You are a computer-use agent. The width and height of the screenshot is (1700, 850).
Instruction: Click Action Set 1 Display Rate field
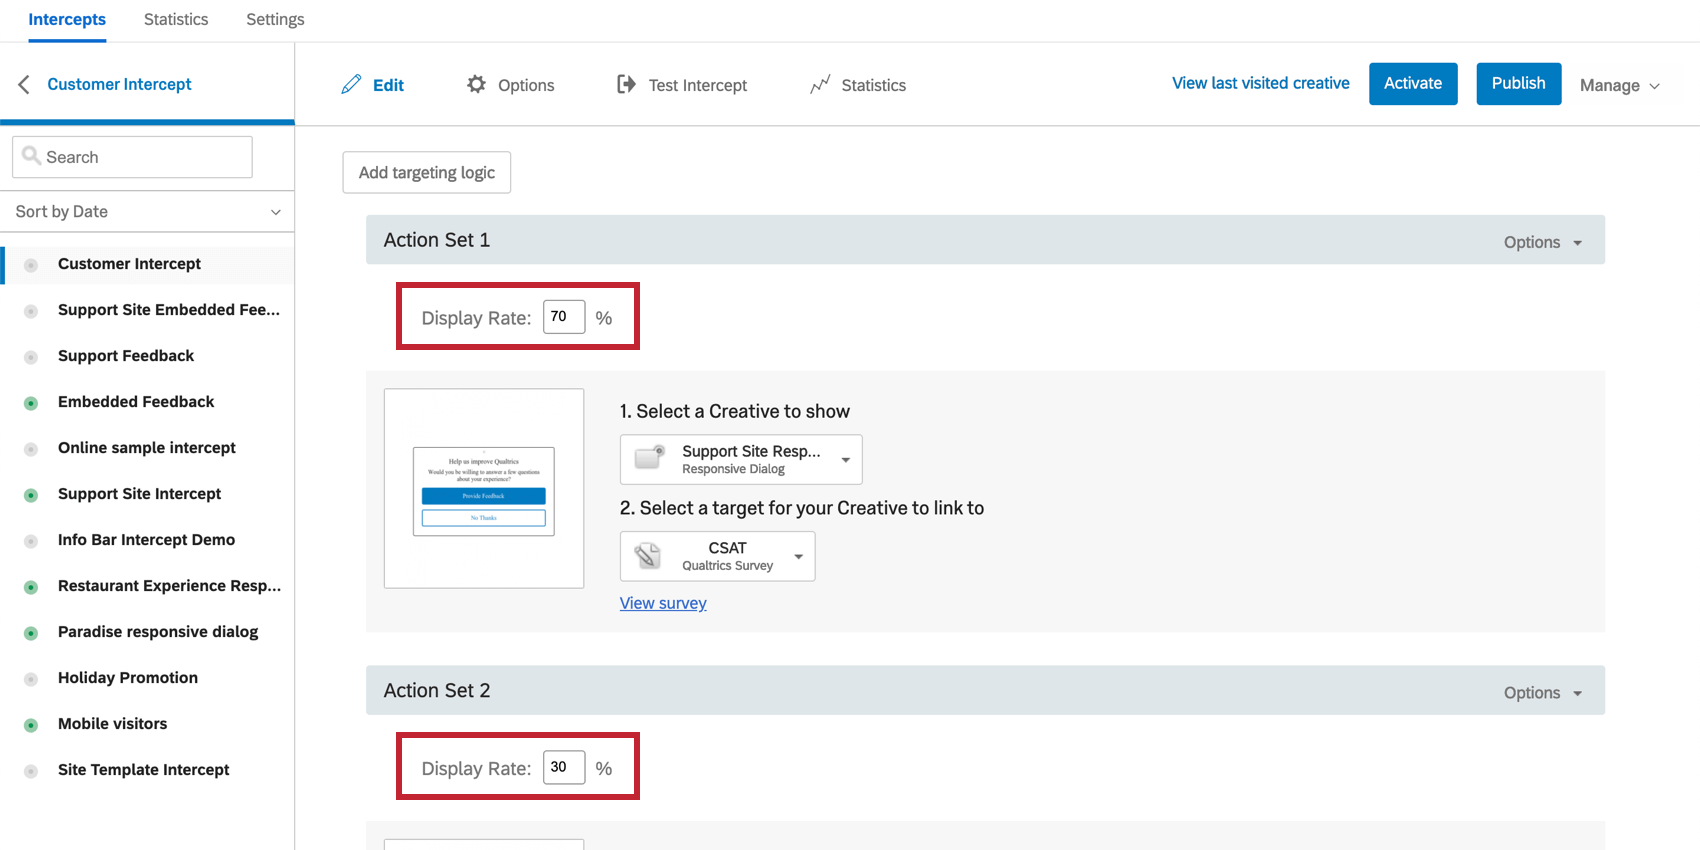tap(563, 317)
